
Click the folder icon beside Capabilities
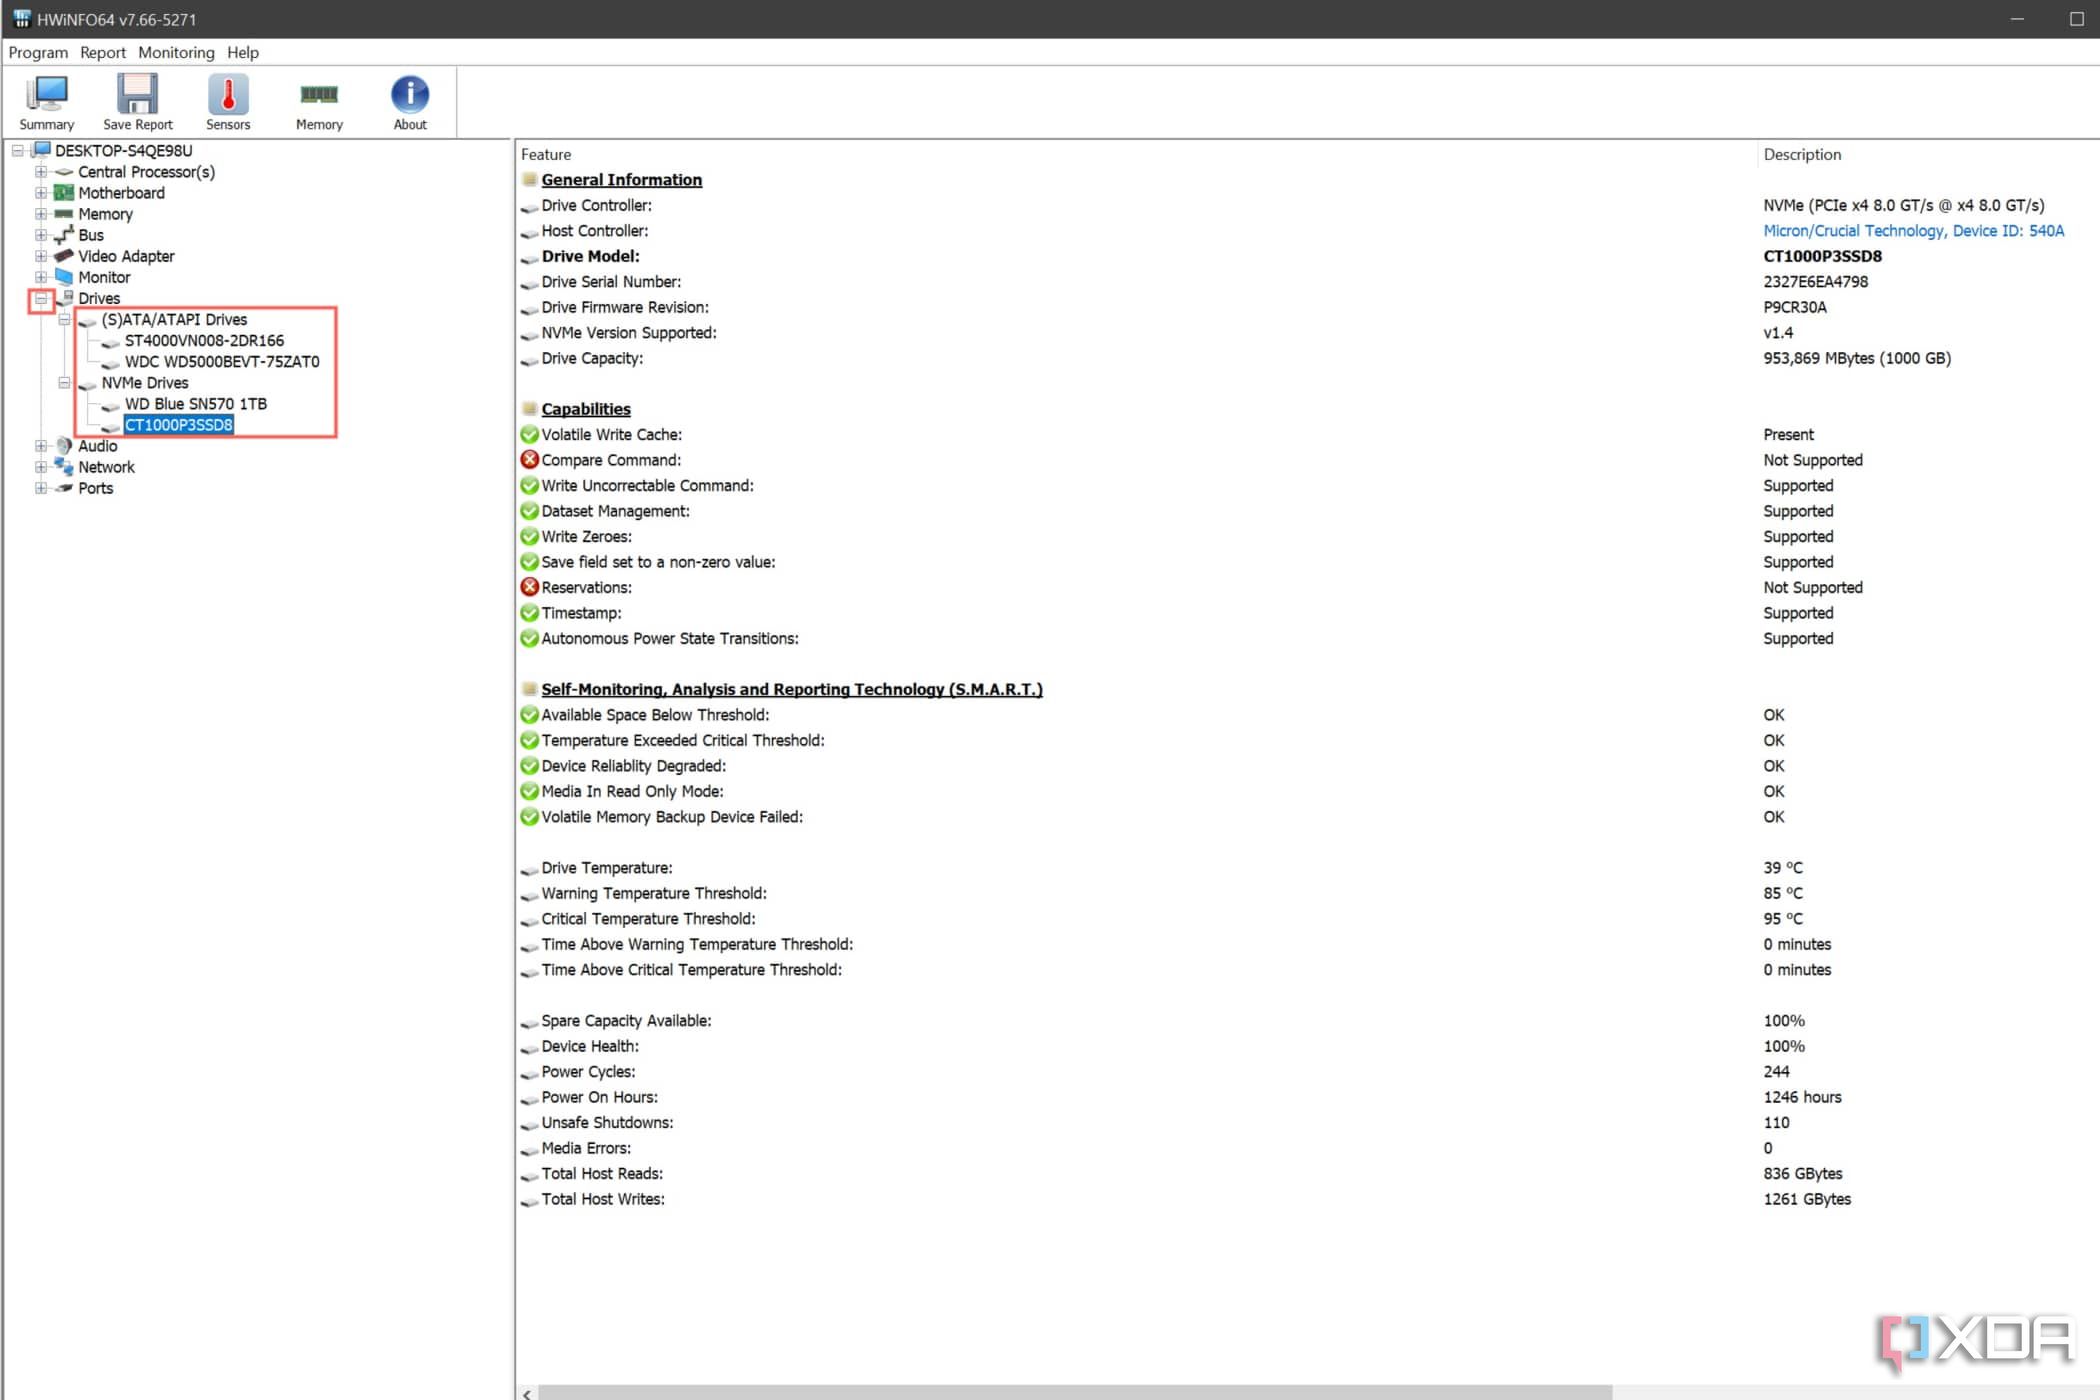[530, 409]
